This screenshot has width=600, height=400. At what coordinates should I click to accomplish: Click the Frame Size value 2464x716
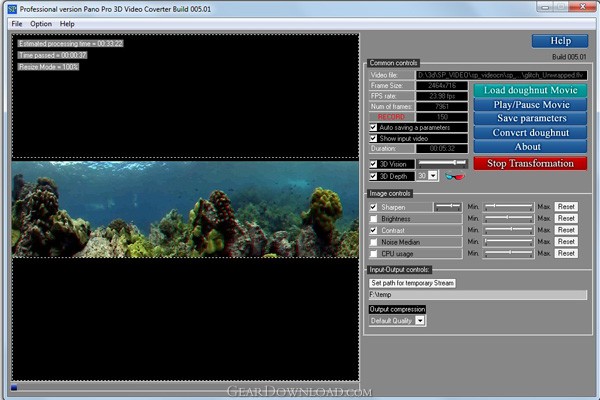[442, 86]
